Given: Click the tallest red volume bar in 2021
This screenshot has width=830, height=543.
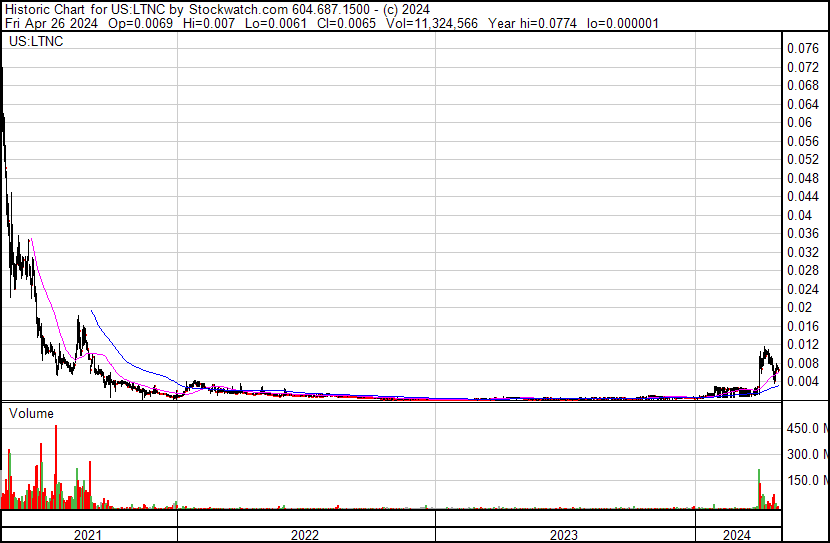Looking at the screenshot, I should click(56, 466).
